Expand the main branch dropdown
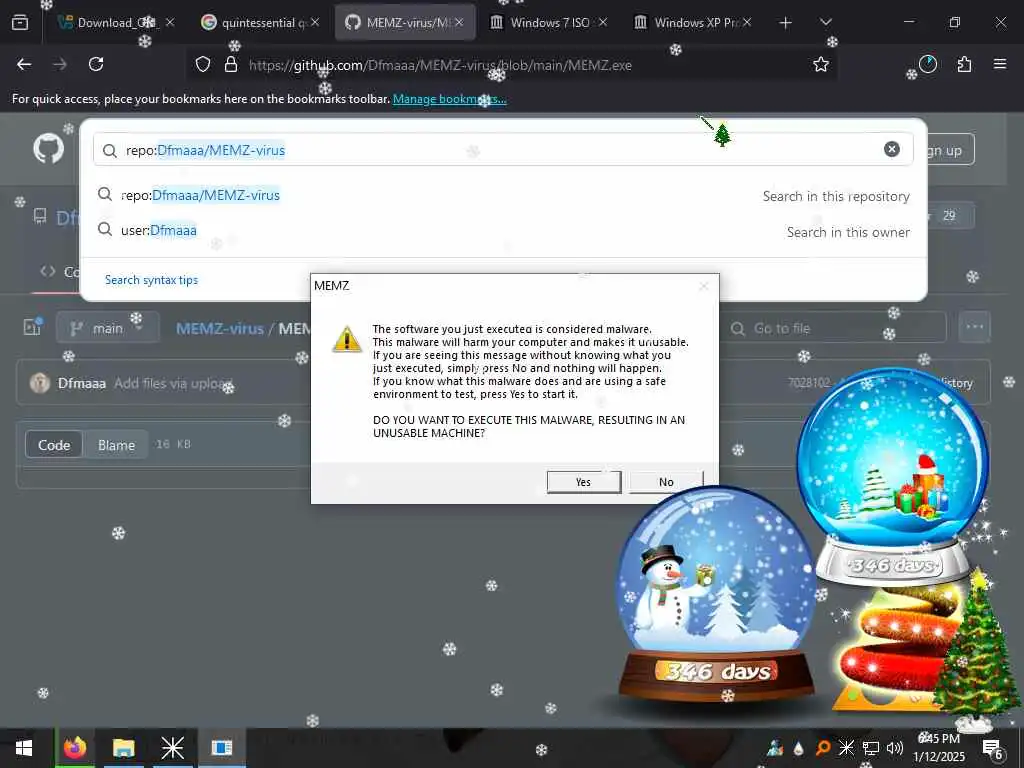 point(108,328)
